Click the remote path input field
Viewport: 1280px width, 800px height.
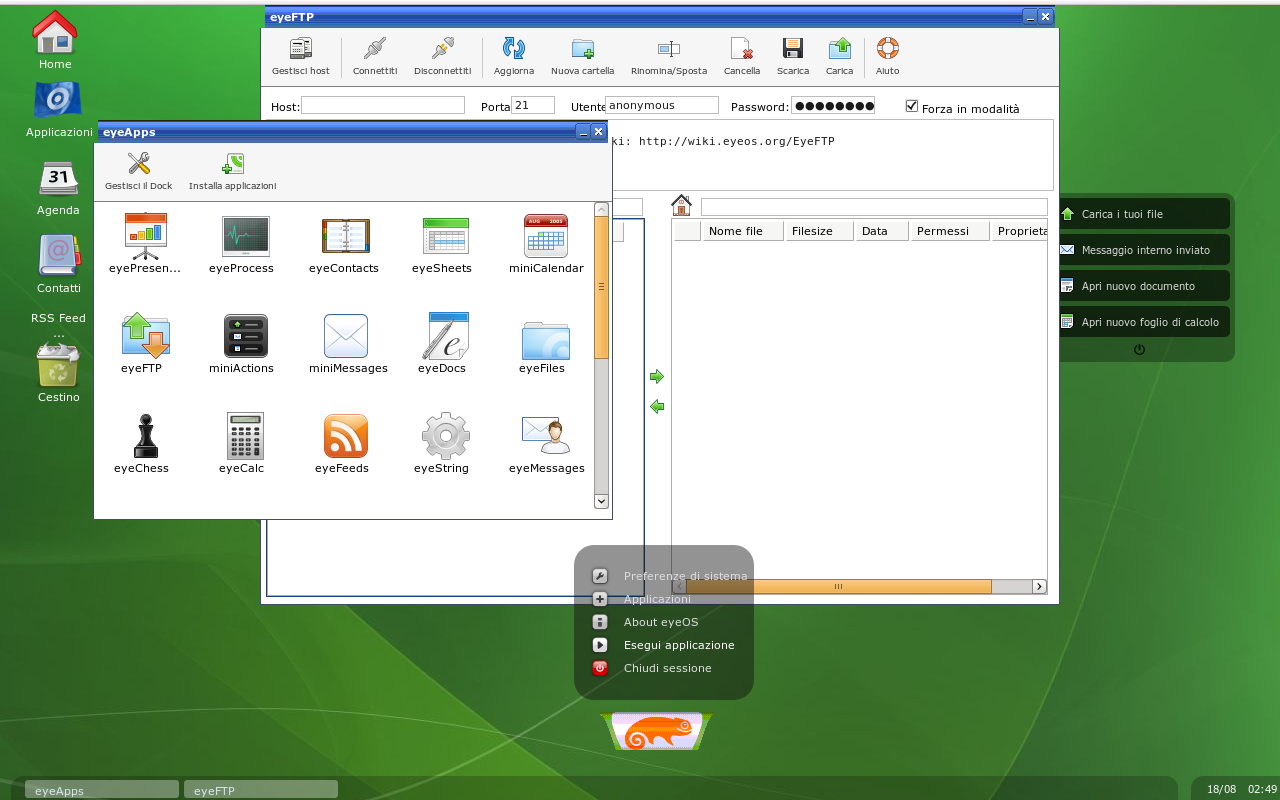click(x=874, y=207)
